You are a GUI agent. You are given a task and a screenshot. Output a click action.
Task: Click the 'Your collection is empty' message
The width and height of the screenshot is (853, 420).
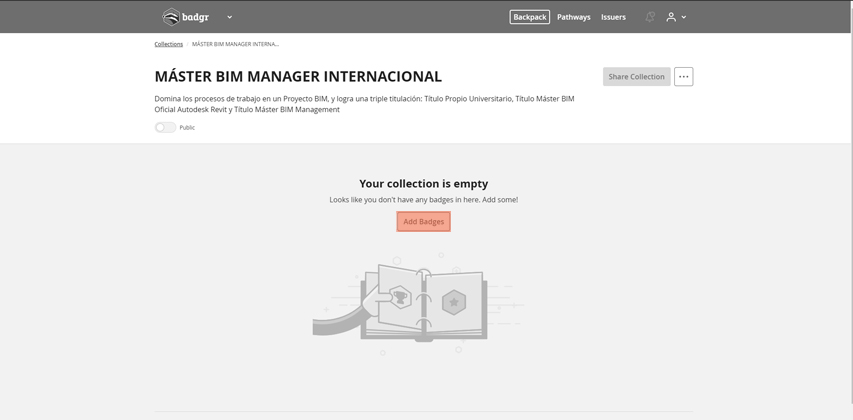coord(423,184)
